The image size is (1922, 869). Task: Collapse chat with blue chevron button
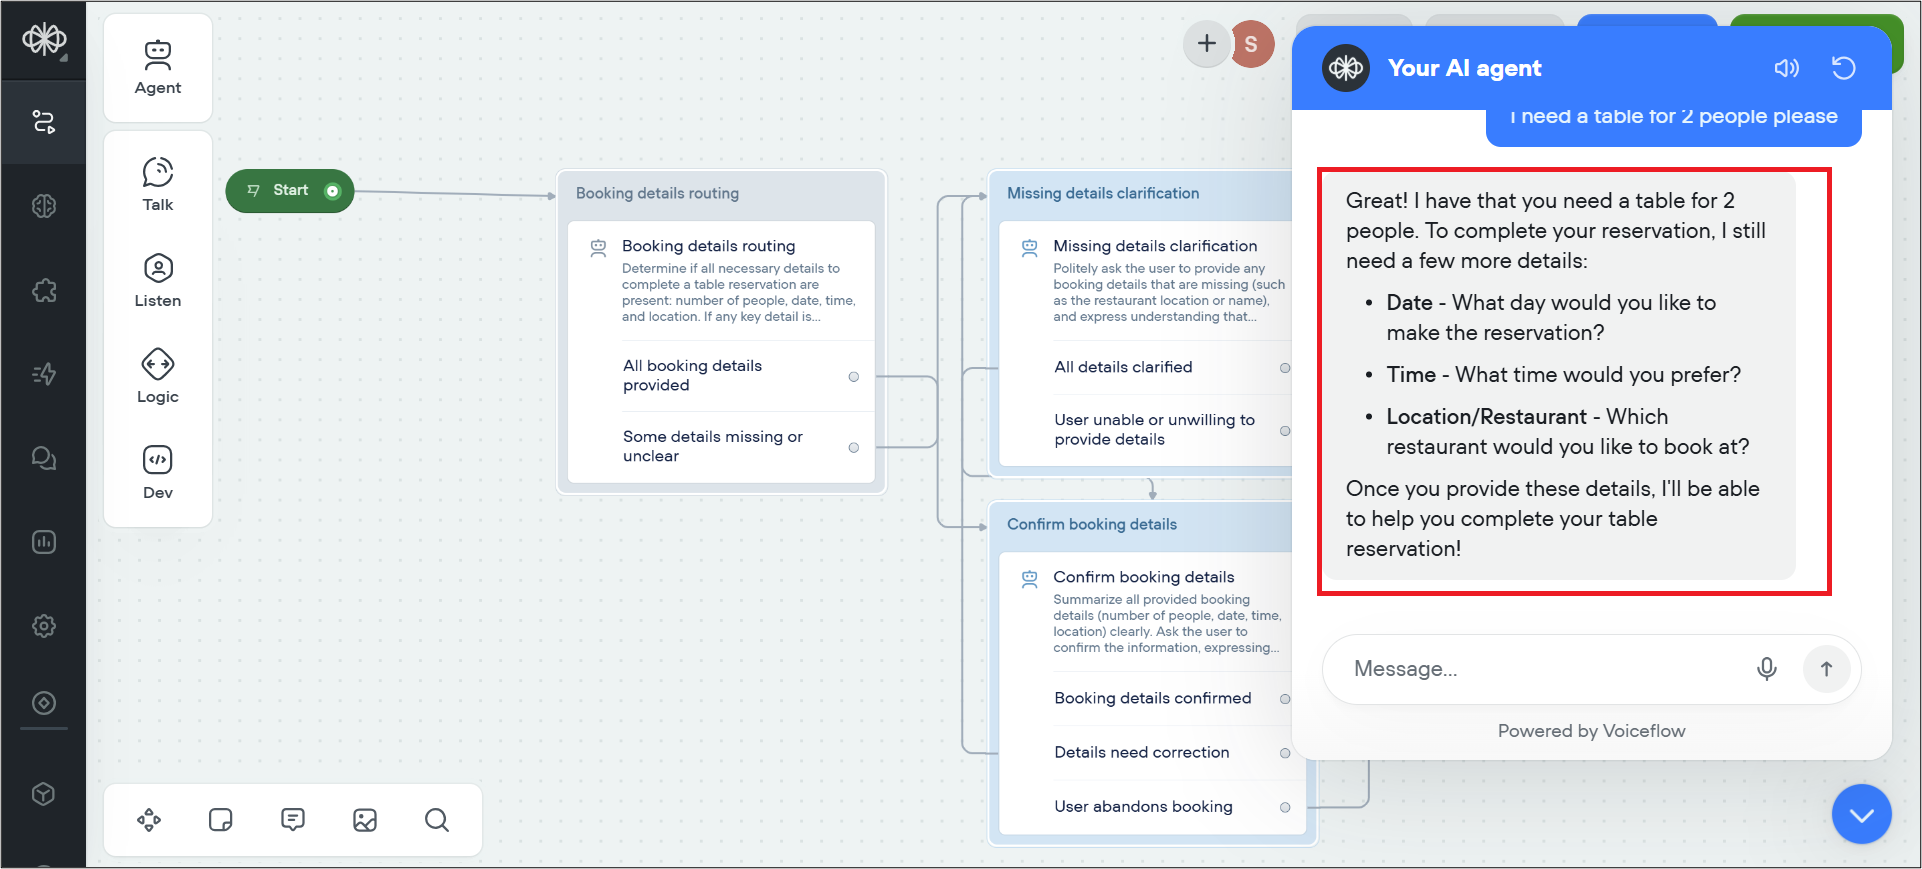[1861, 814]
